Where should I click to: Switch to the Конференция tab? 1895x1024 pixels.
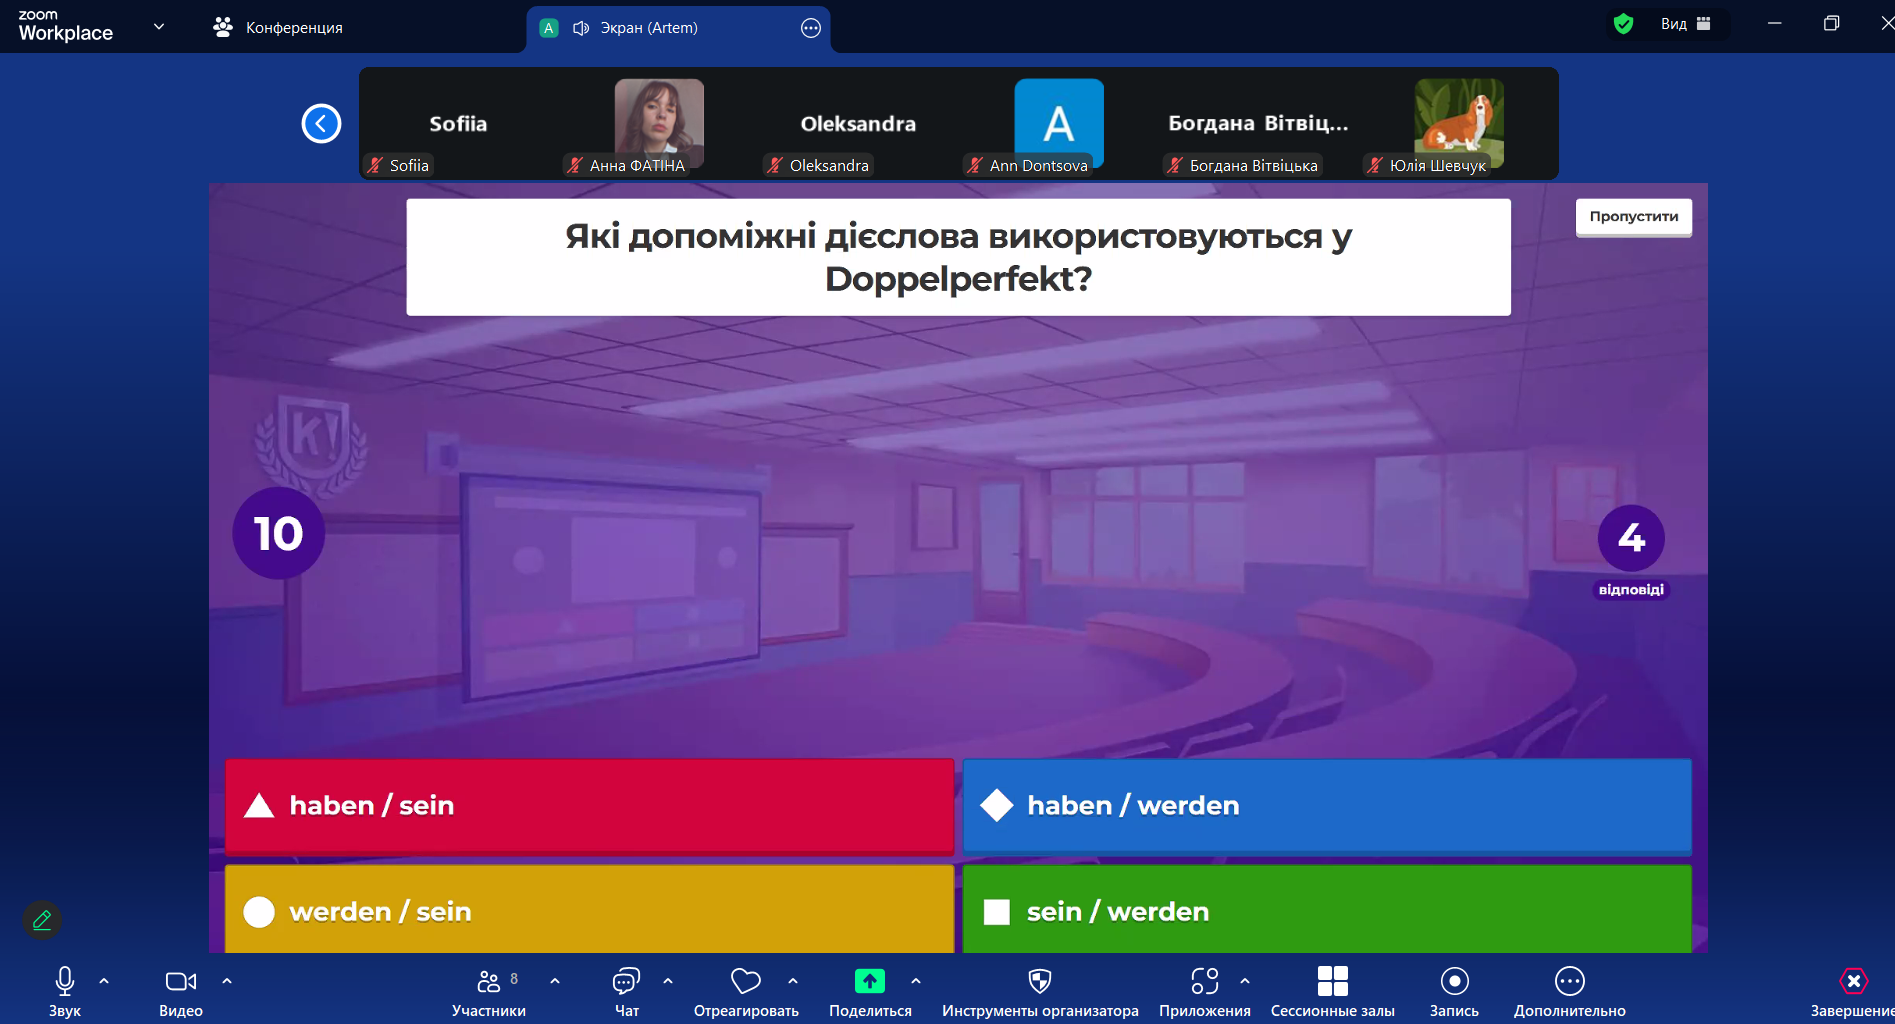[279, 28]
